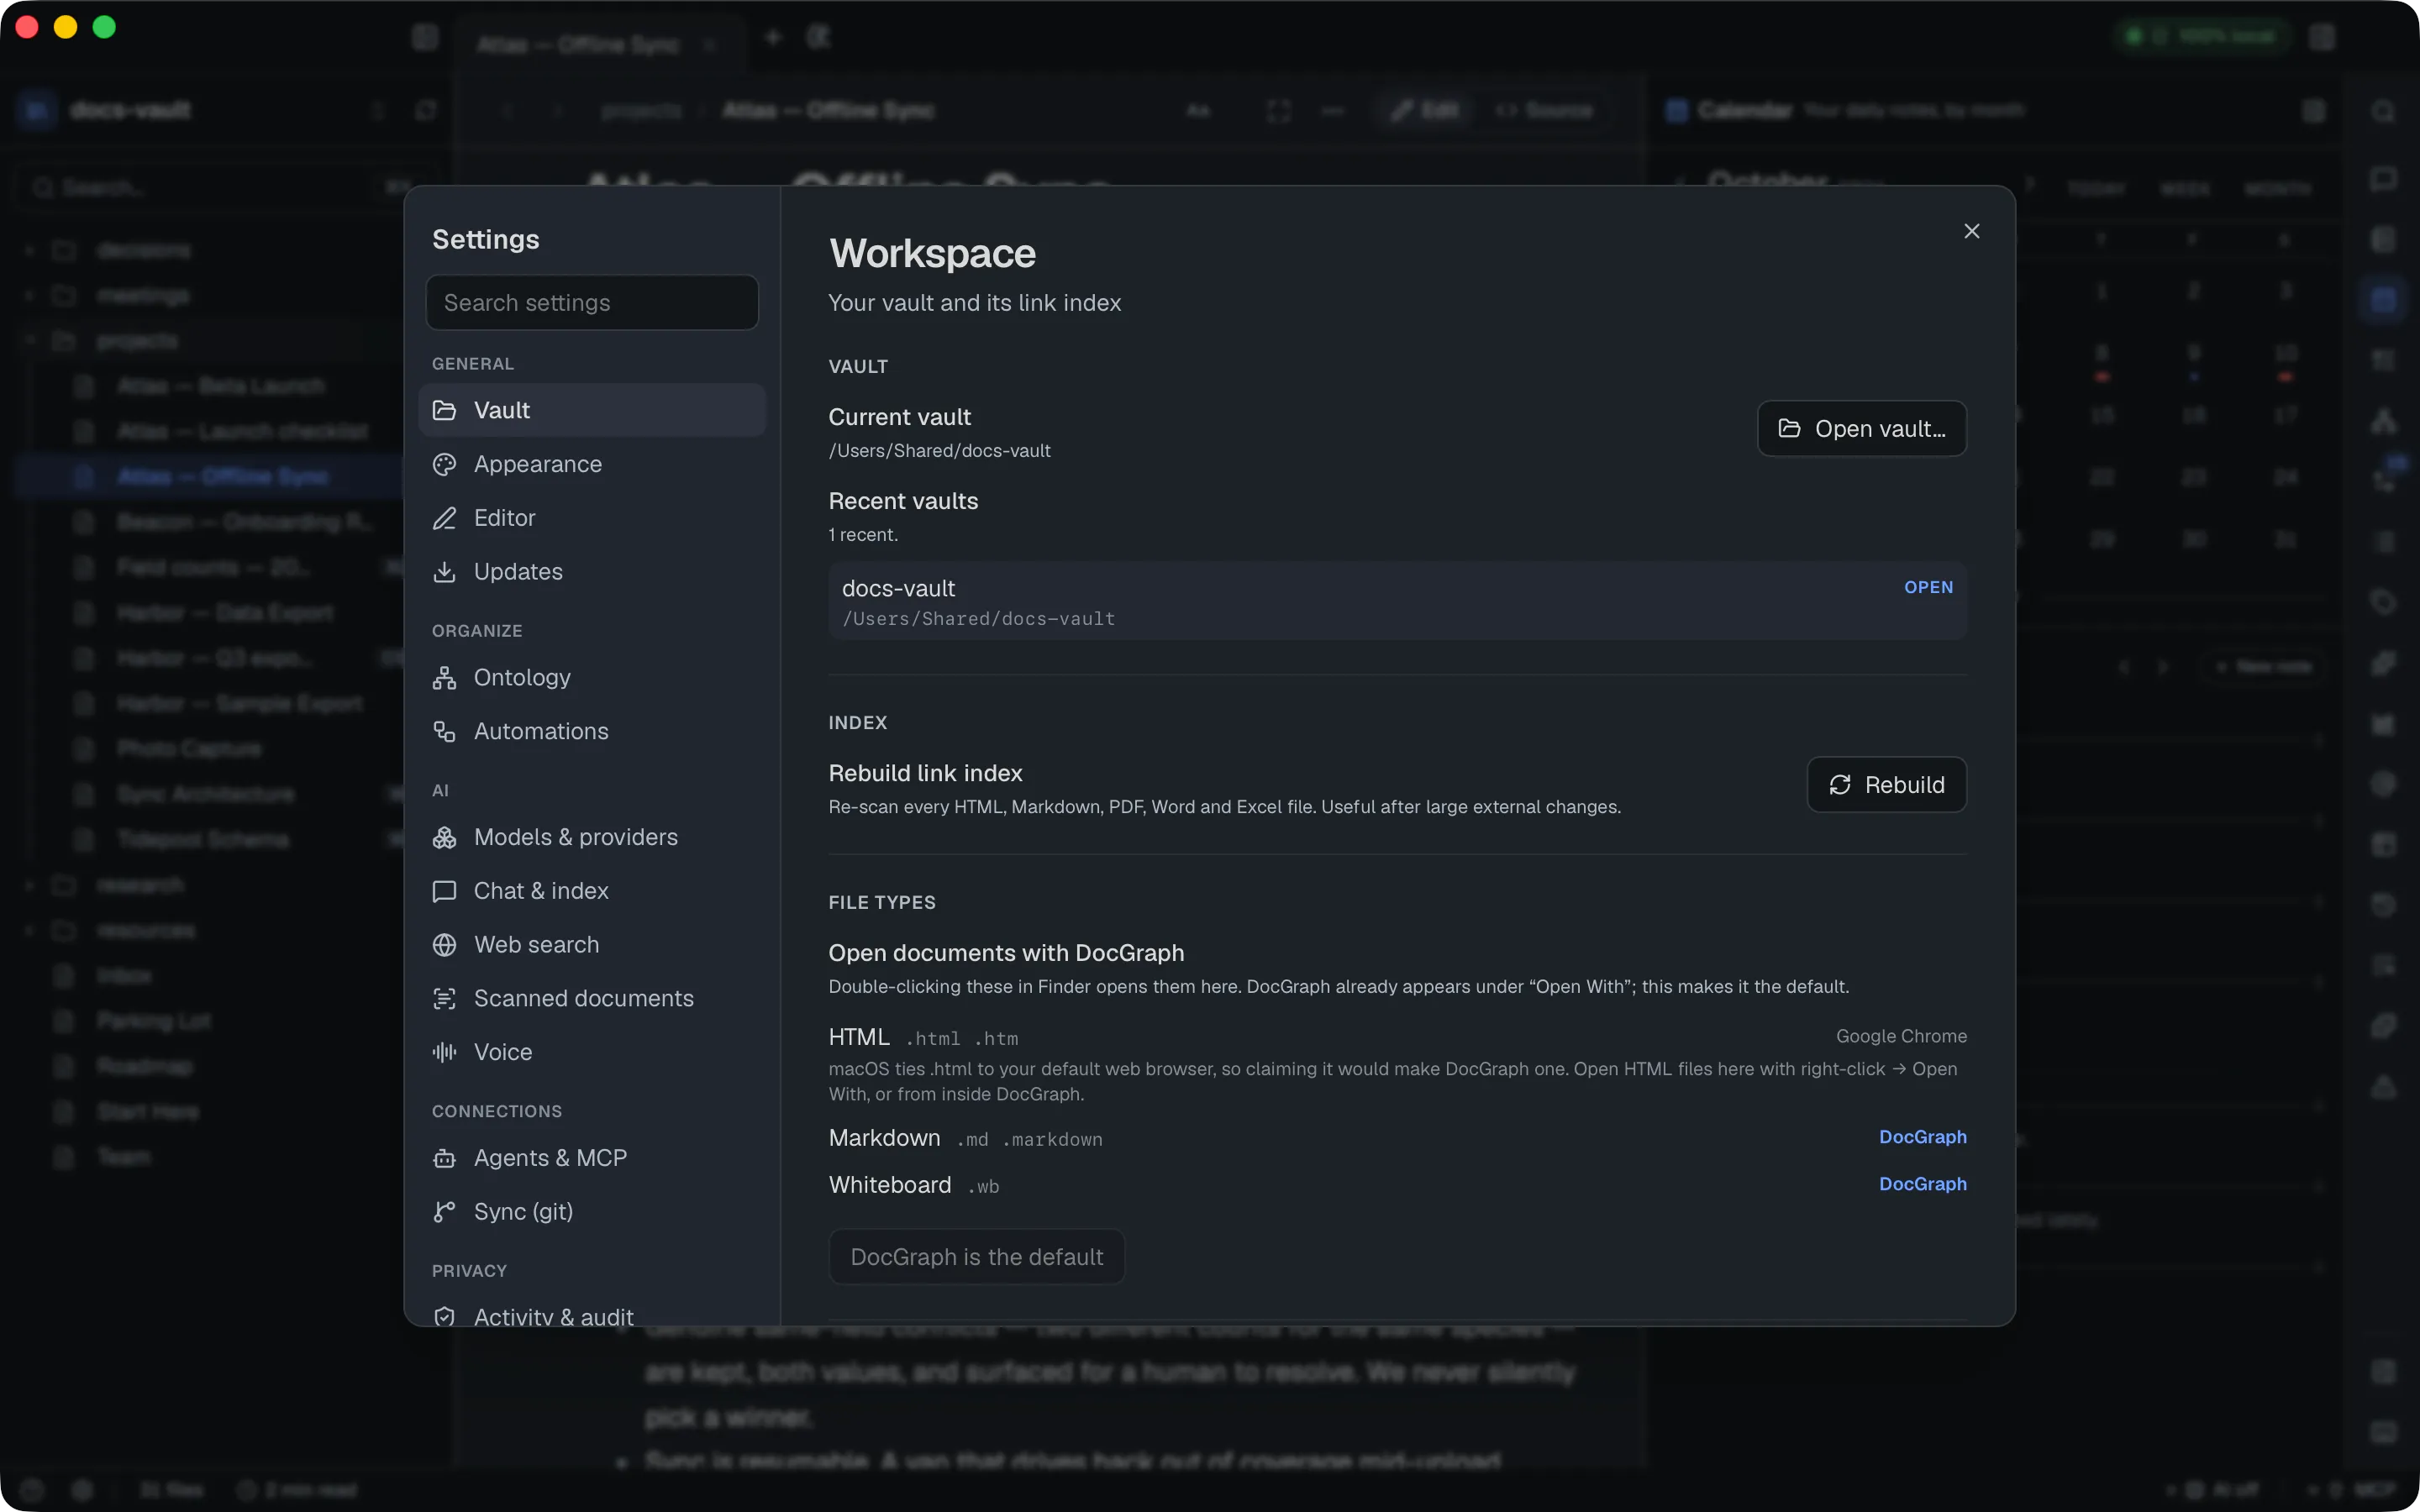Click the DocGraph is the default button
The image size is (2420, 1512).
coord(977,1257)
